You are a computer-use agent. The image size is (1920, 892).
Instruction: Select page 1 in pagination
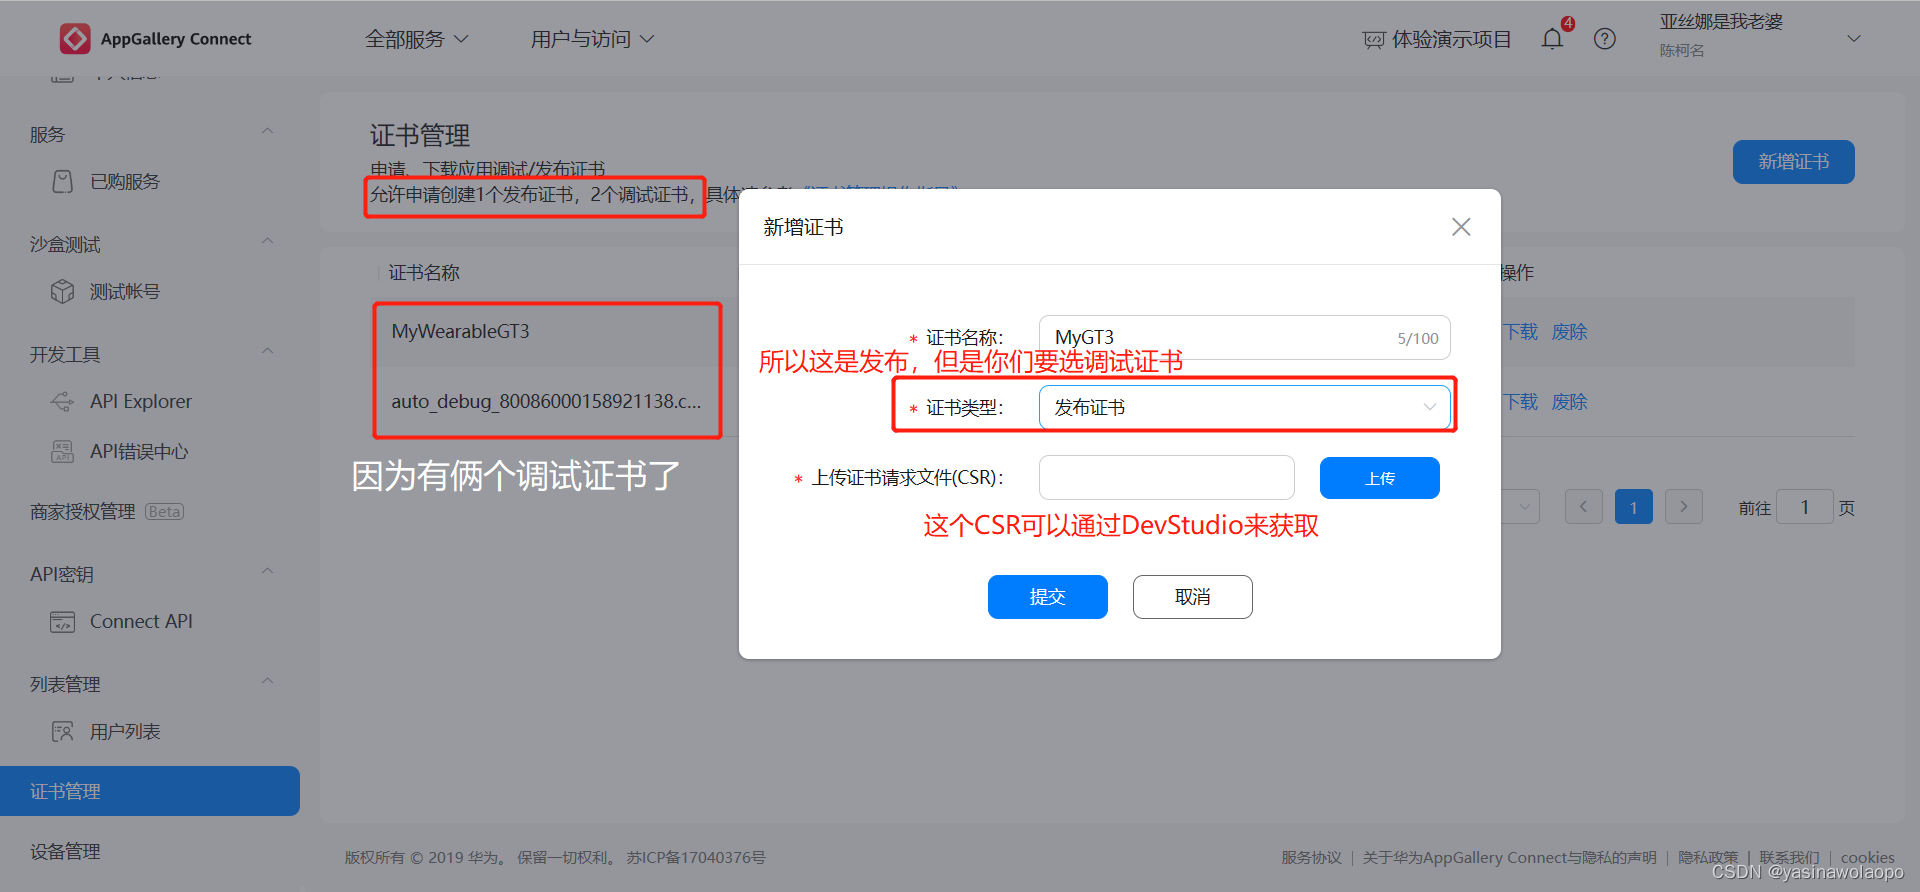pos(1634,507)
